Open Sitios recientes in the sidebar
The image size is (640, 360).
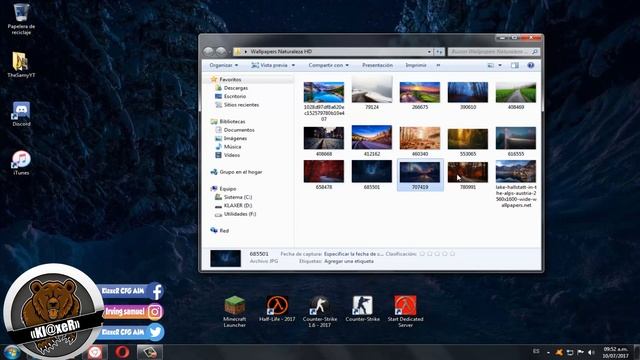[x=241, y=105]
